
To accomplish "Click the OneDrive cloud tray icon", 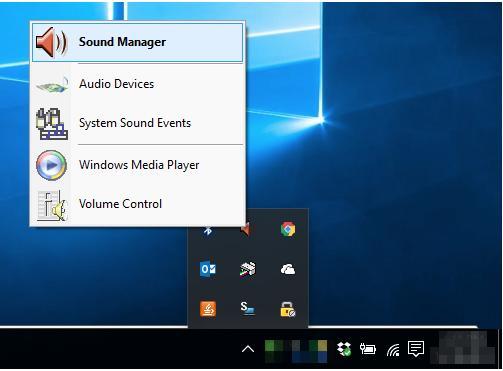I will tap(288, 269).
